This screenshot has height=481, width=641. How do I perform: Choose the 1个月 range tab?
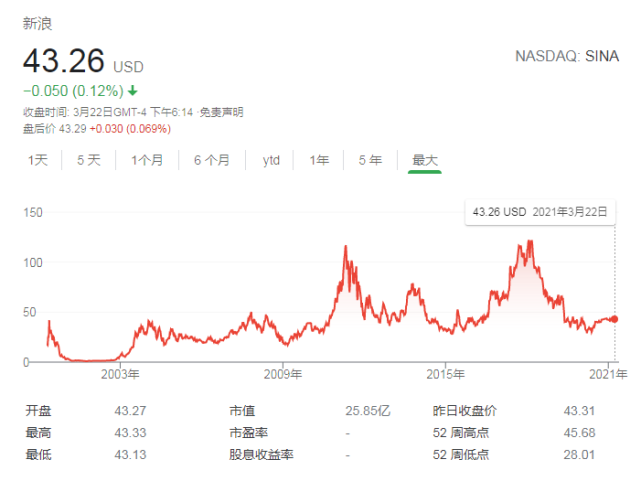tap(147, 160)
